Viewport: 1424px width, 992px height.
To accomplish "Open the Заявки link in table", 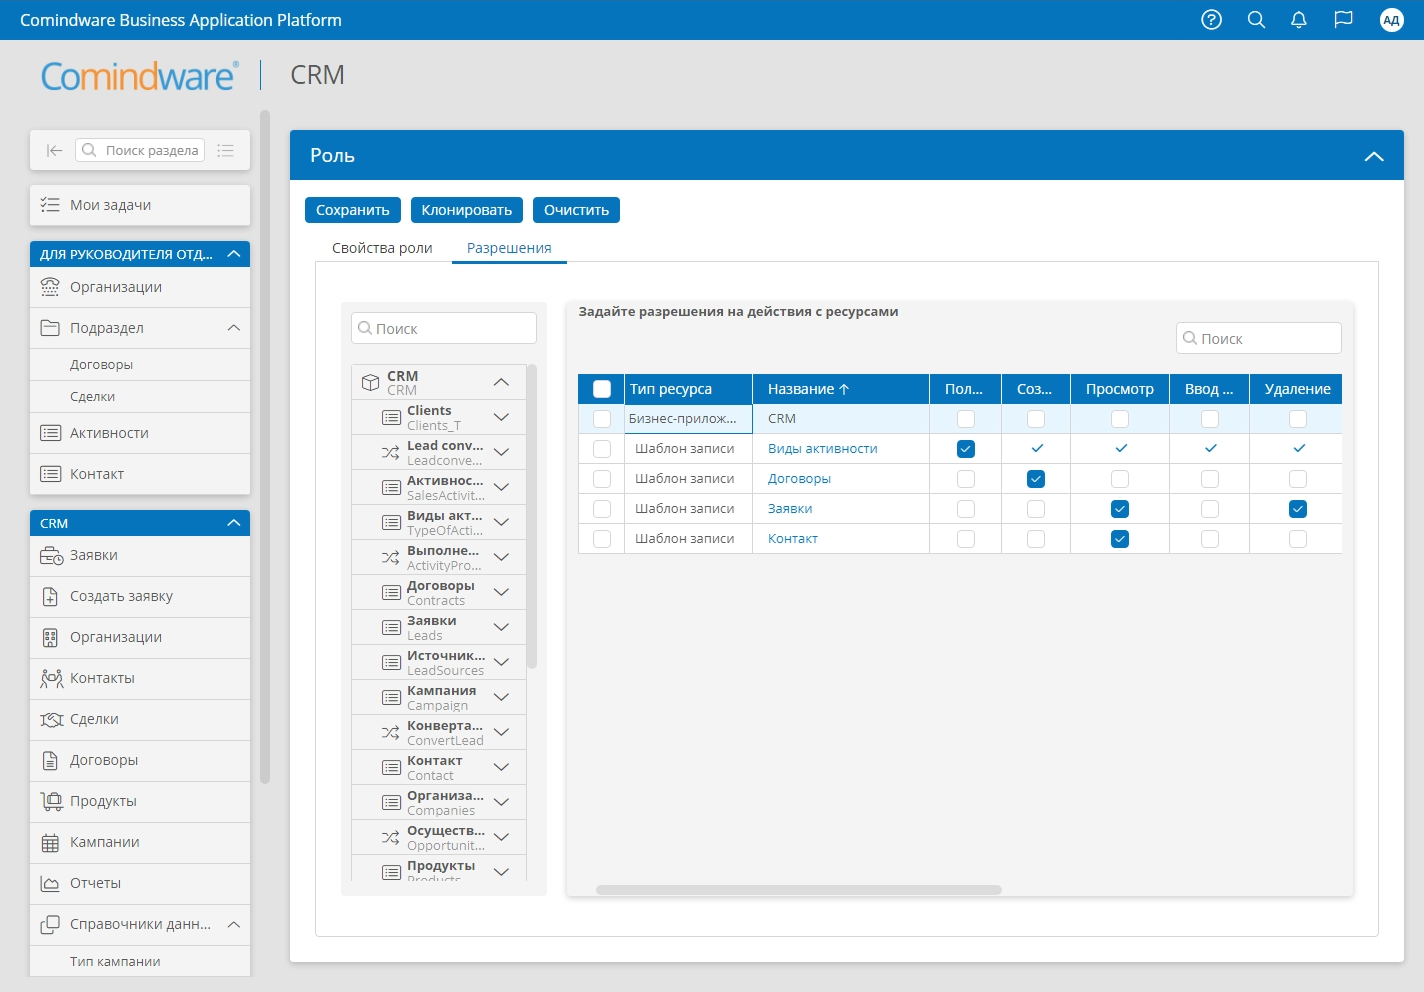I will click(x=790, y=509).
